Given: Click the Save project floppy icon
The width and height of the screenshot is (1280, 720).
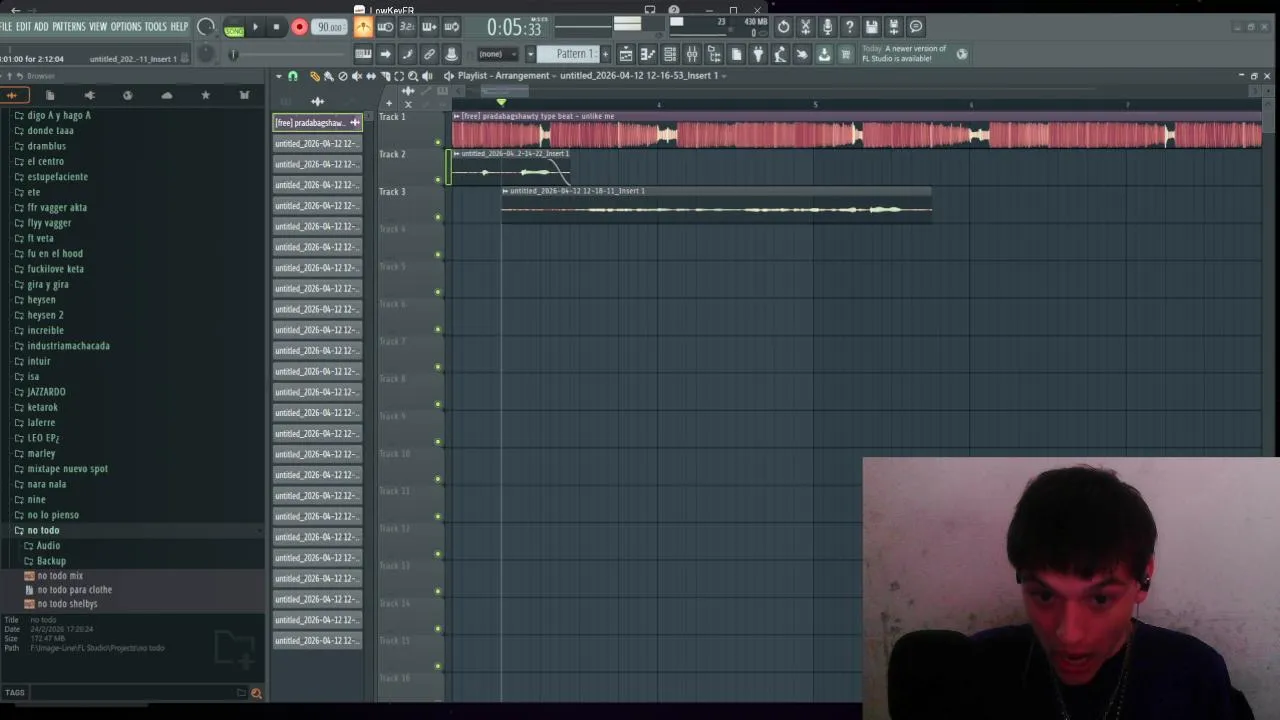Looking at the screenshot, I should pyautogui.click(x=871, y=27).
